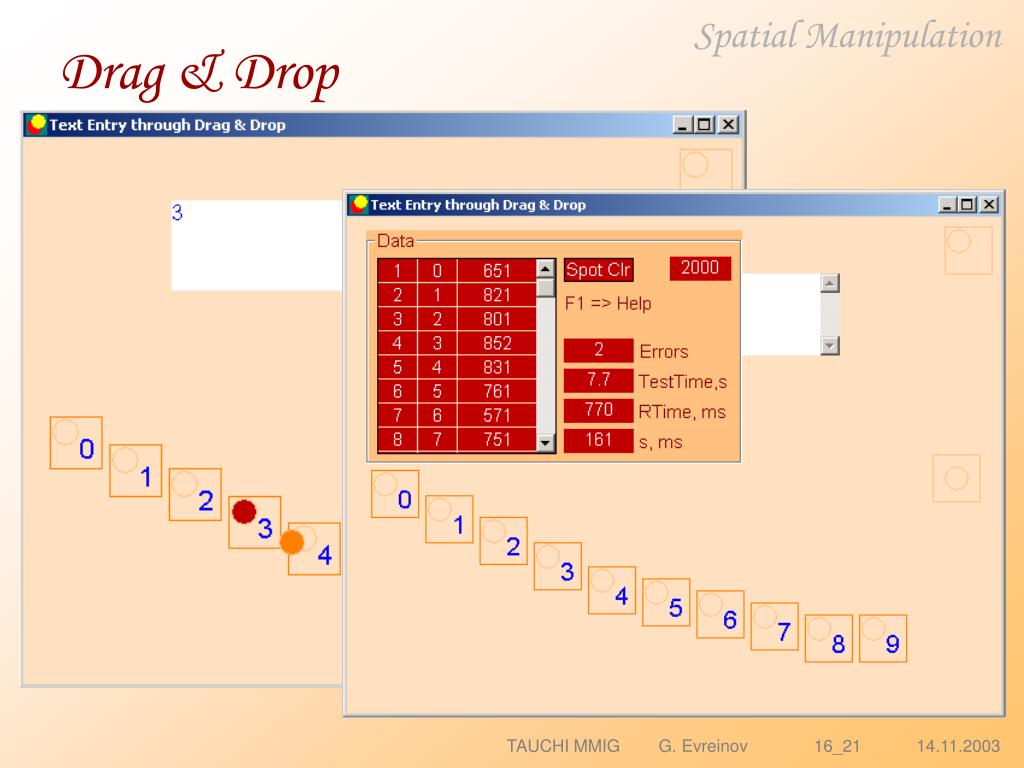Click the digit 2 box in the front window

[x=504, y=541]
